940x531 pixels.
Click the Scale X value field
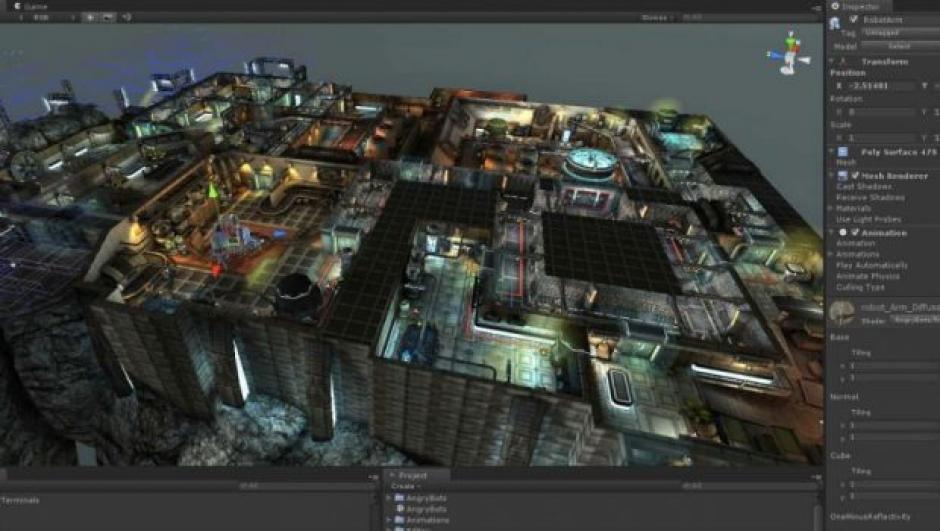[x=881, y=138]
